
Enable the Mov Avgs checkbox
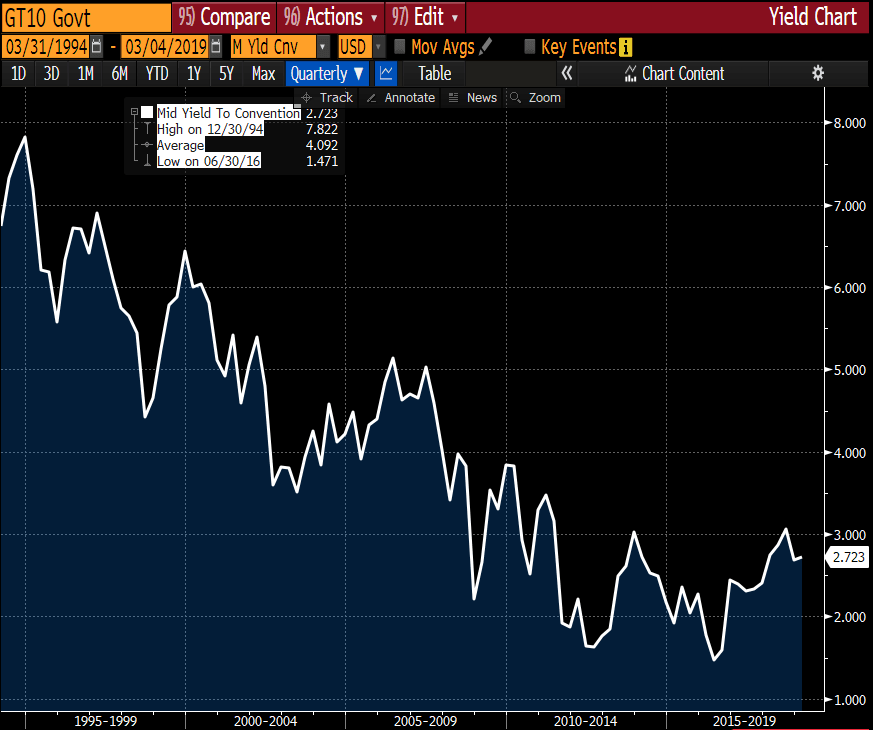pos(399,47)
